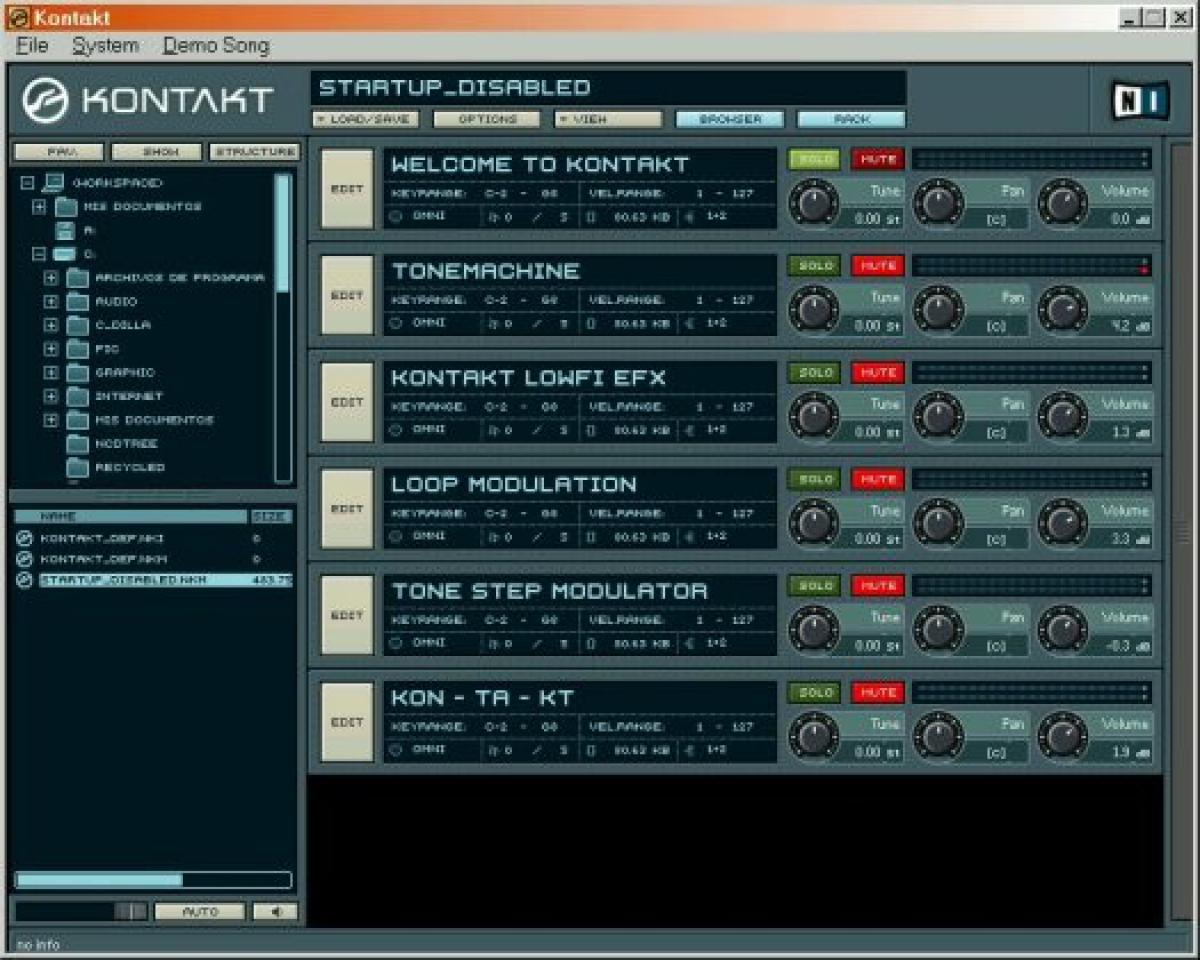Select the Structure browser tab
The height and width of the screenshot is (960, 1200).
[254, 152]
